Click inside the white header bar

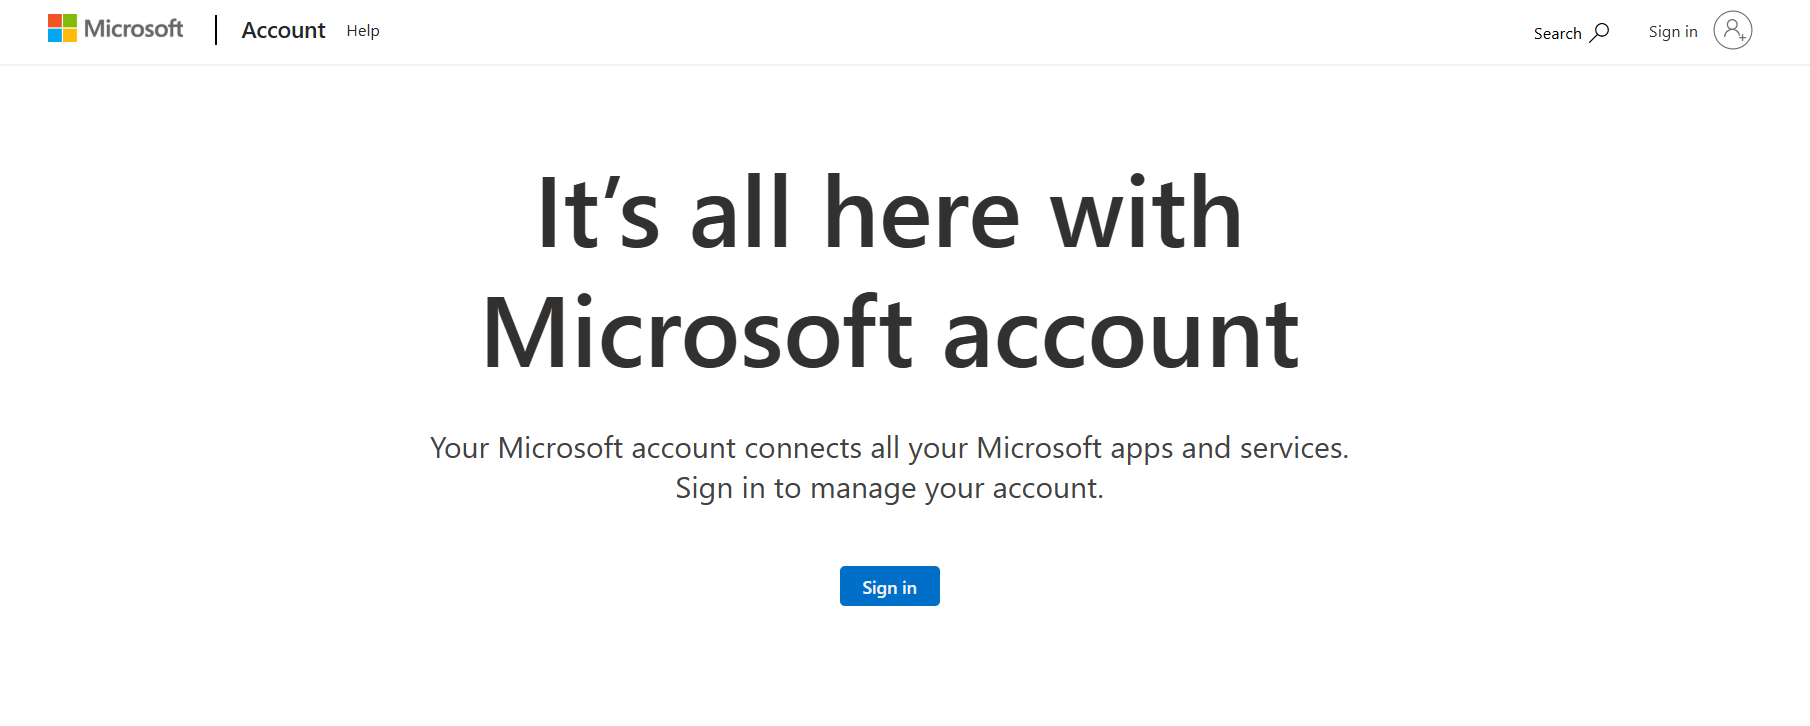point(900,31)
